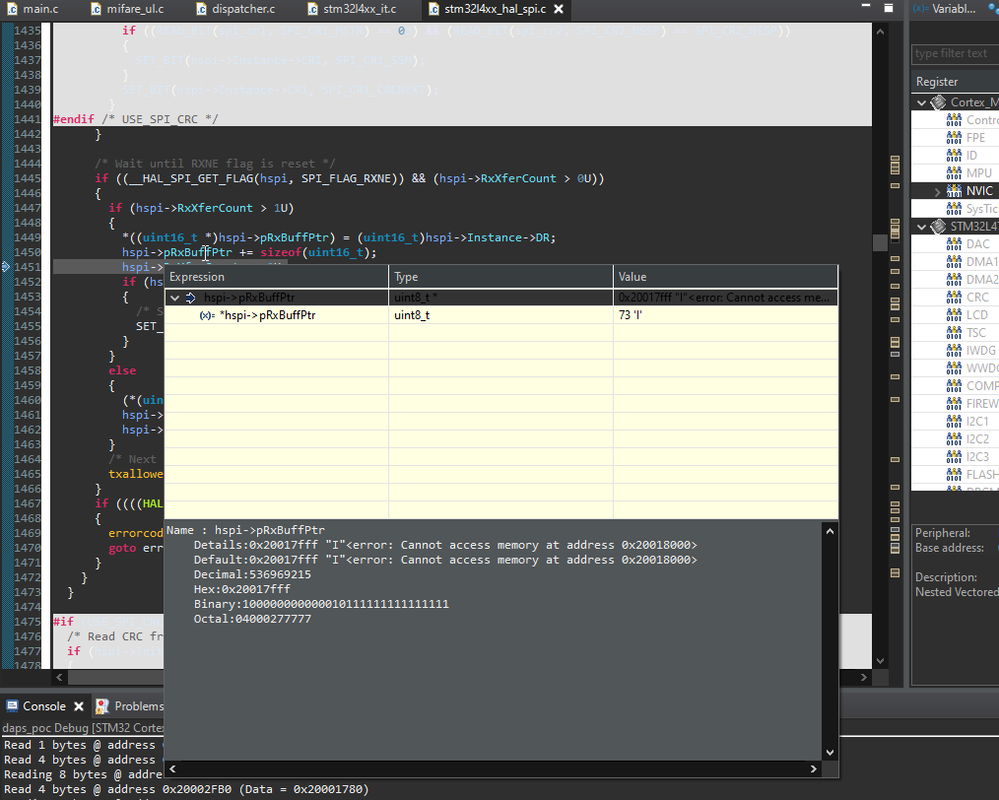Click the details pane scroll right arrow
The width and height of the screenshot is (999, 800).
coord(814,769)
